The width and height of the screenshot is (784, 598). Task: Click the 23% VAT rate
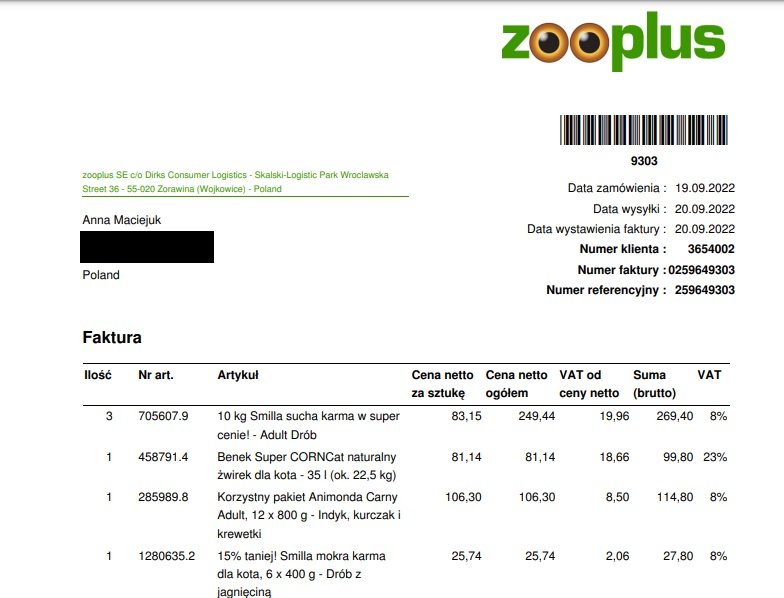point(715,457)
